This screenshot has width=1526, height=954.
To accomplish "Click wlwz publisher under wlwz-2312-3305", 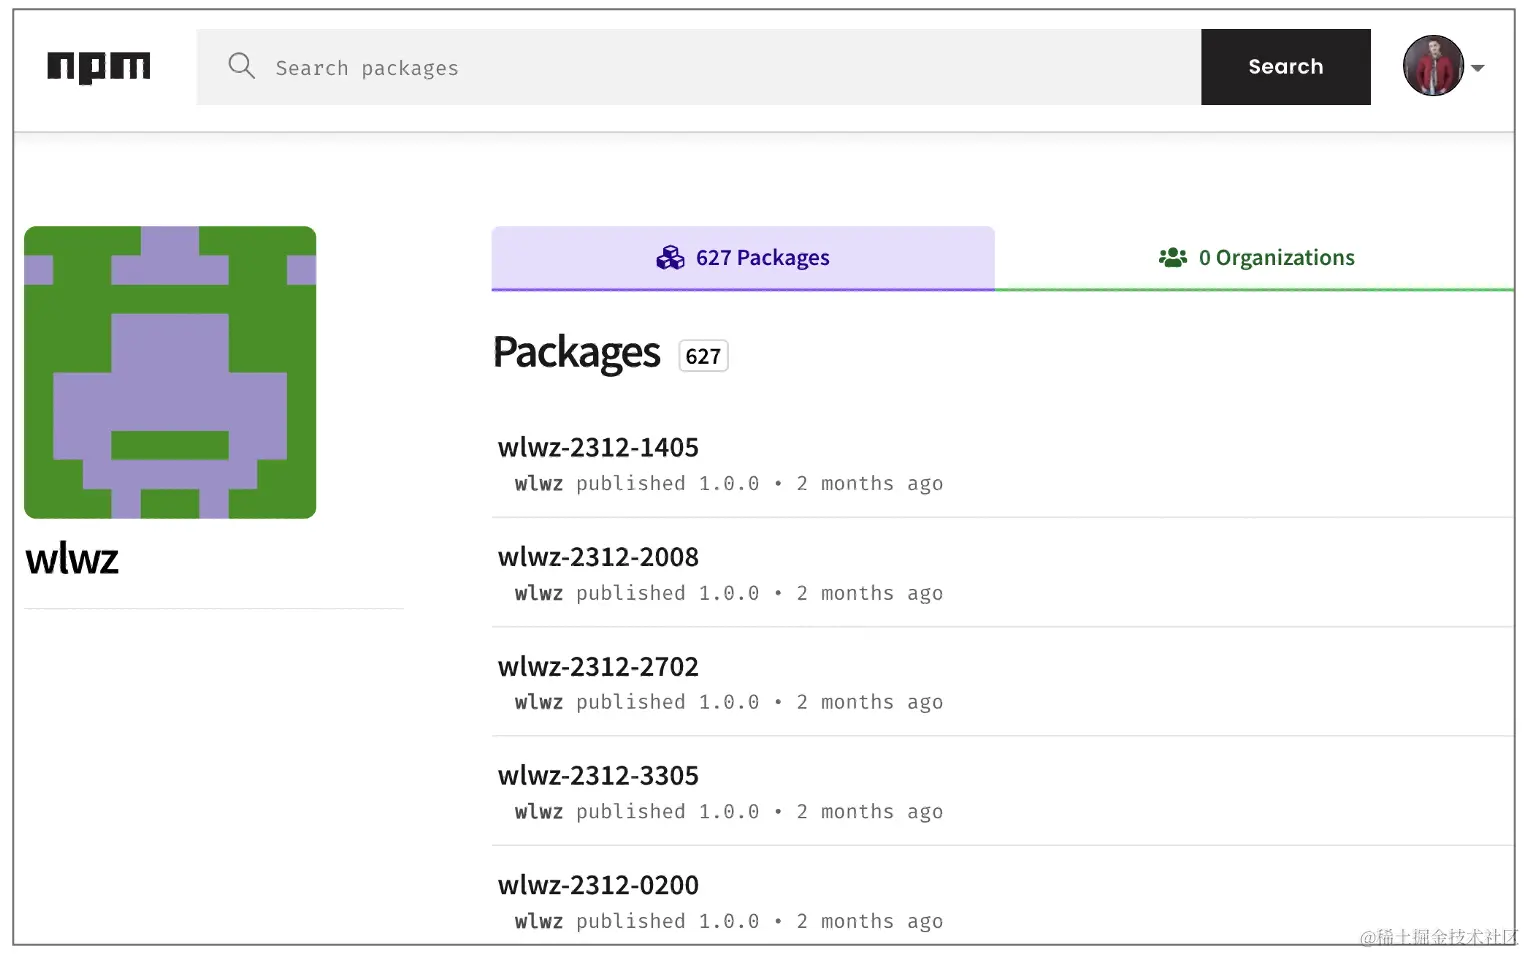I will pos(539,812).
